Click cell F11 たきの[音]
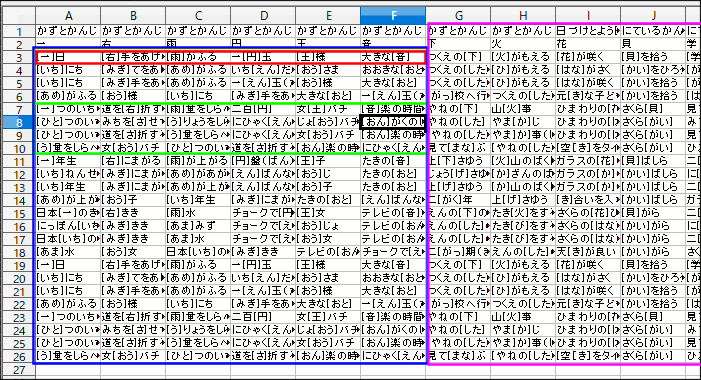 [x=393, y=161]
